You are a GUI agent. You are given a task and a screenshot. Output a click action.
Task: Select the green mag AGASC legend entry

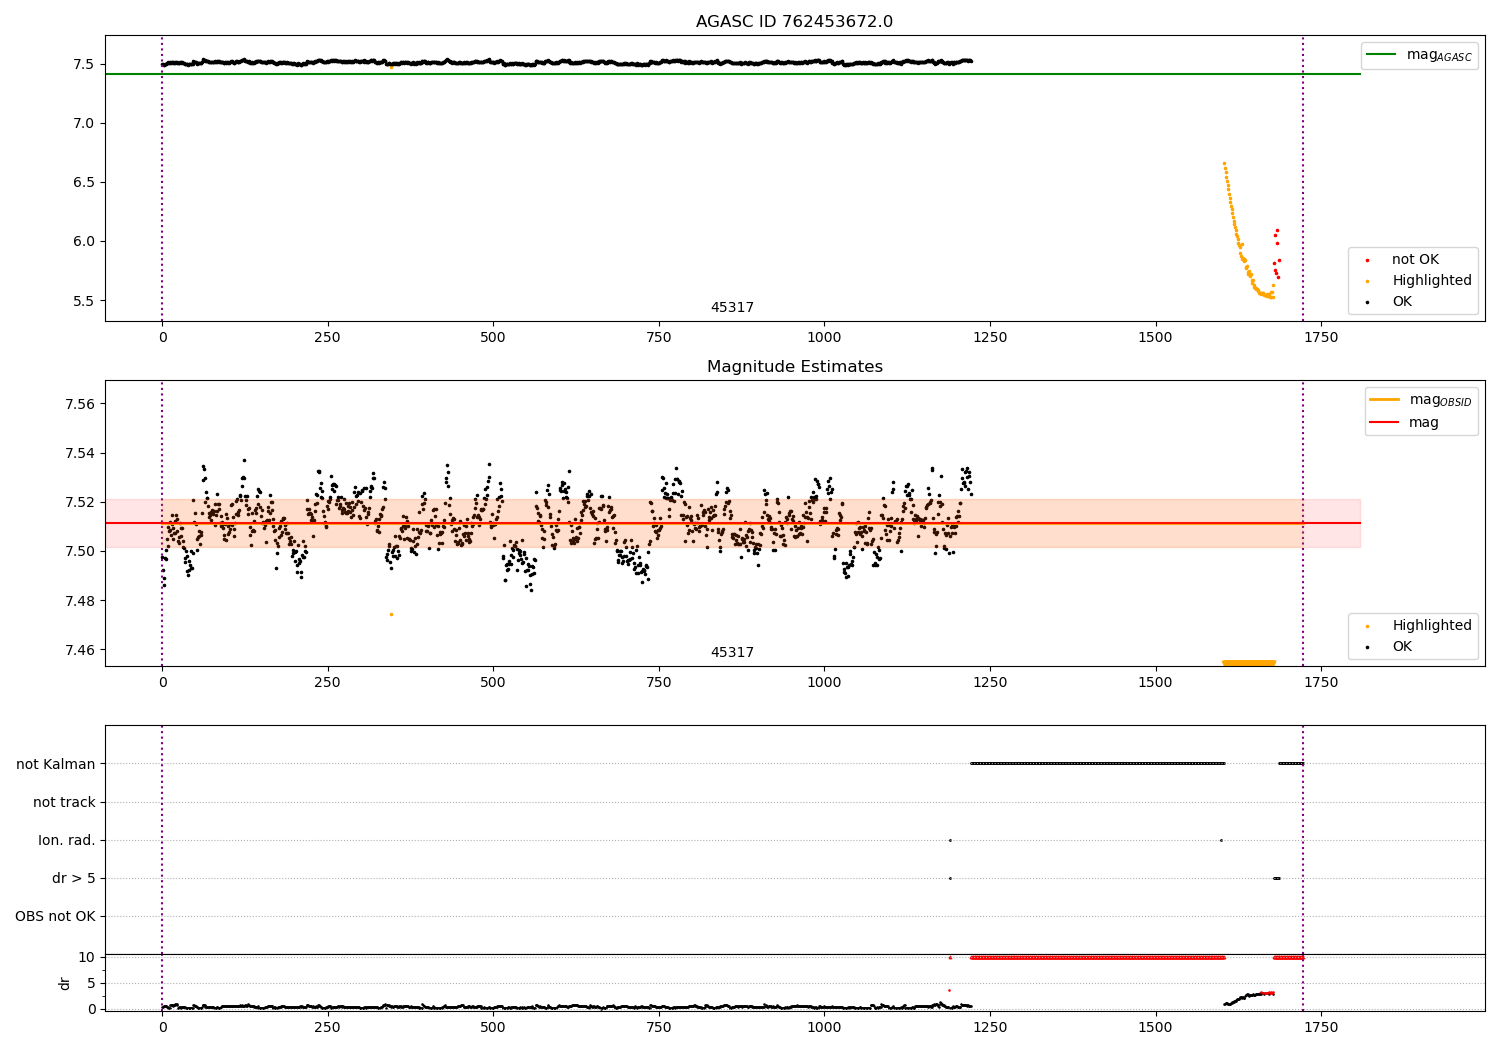(x=1419, y=55)
